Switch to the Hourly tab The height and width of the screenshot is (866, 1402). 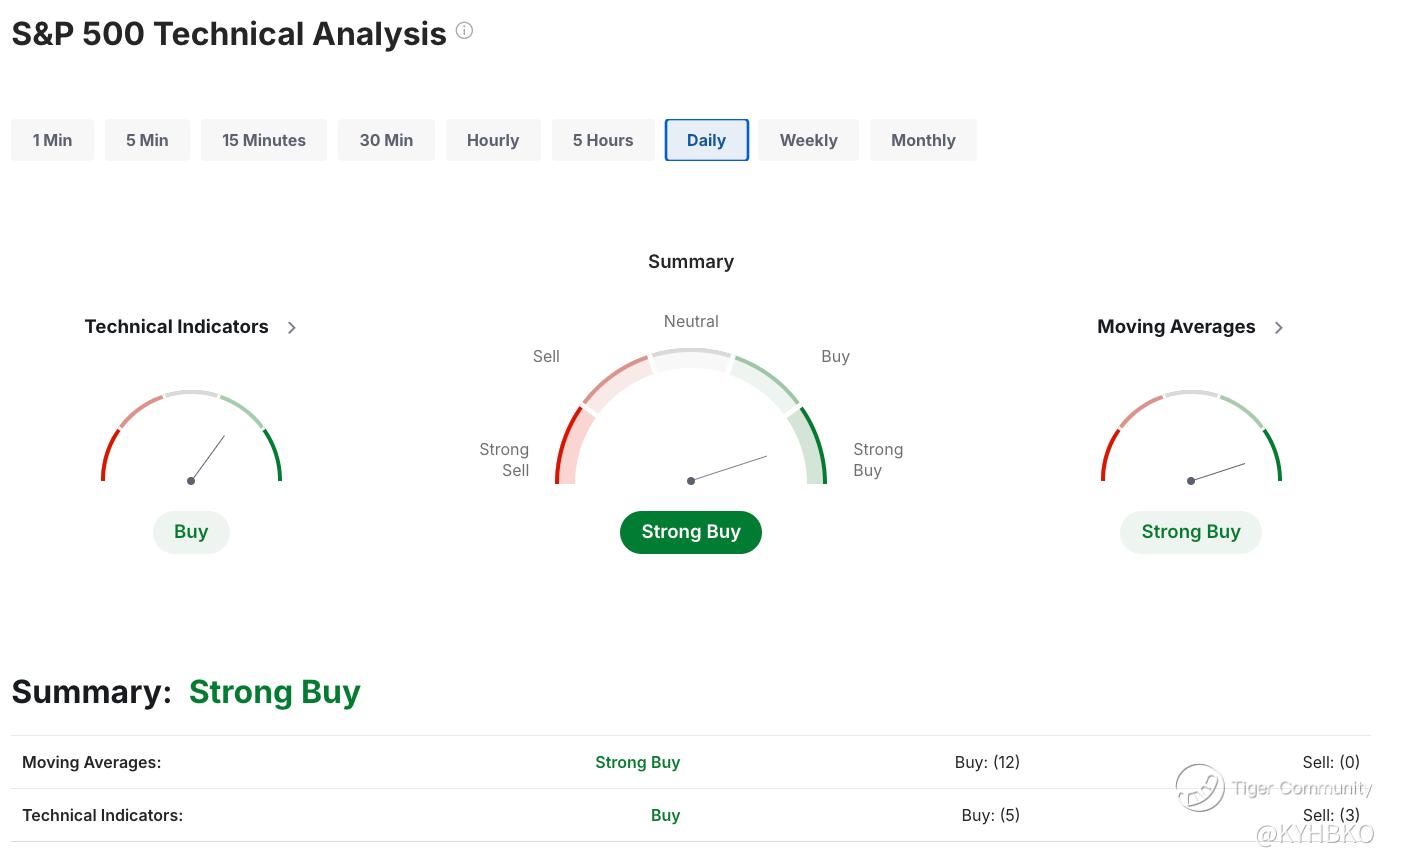[x=493, y=140]
